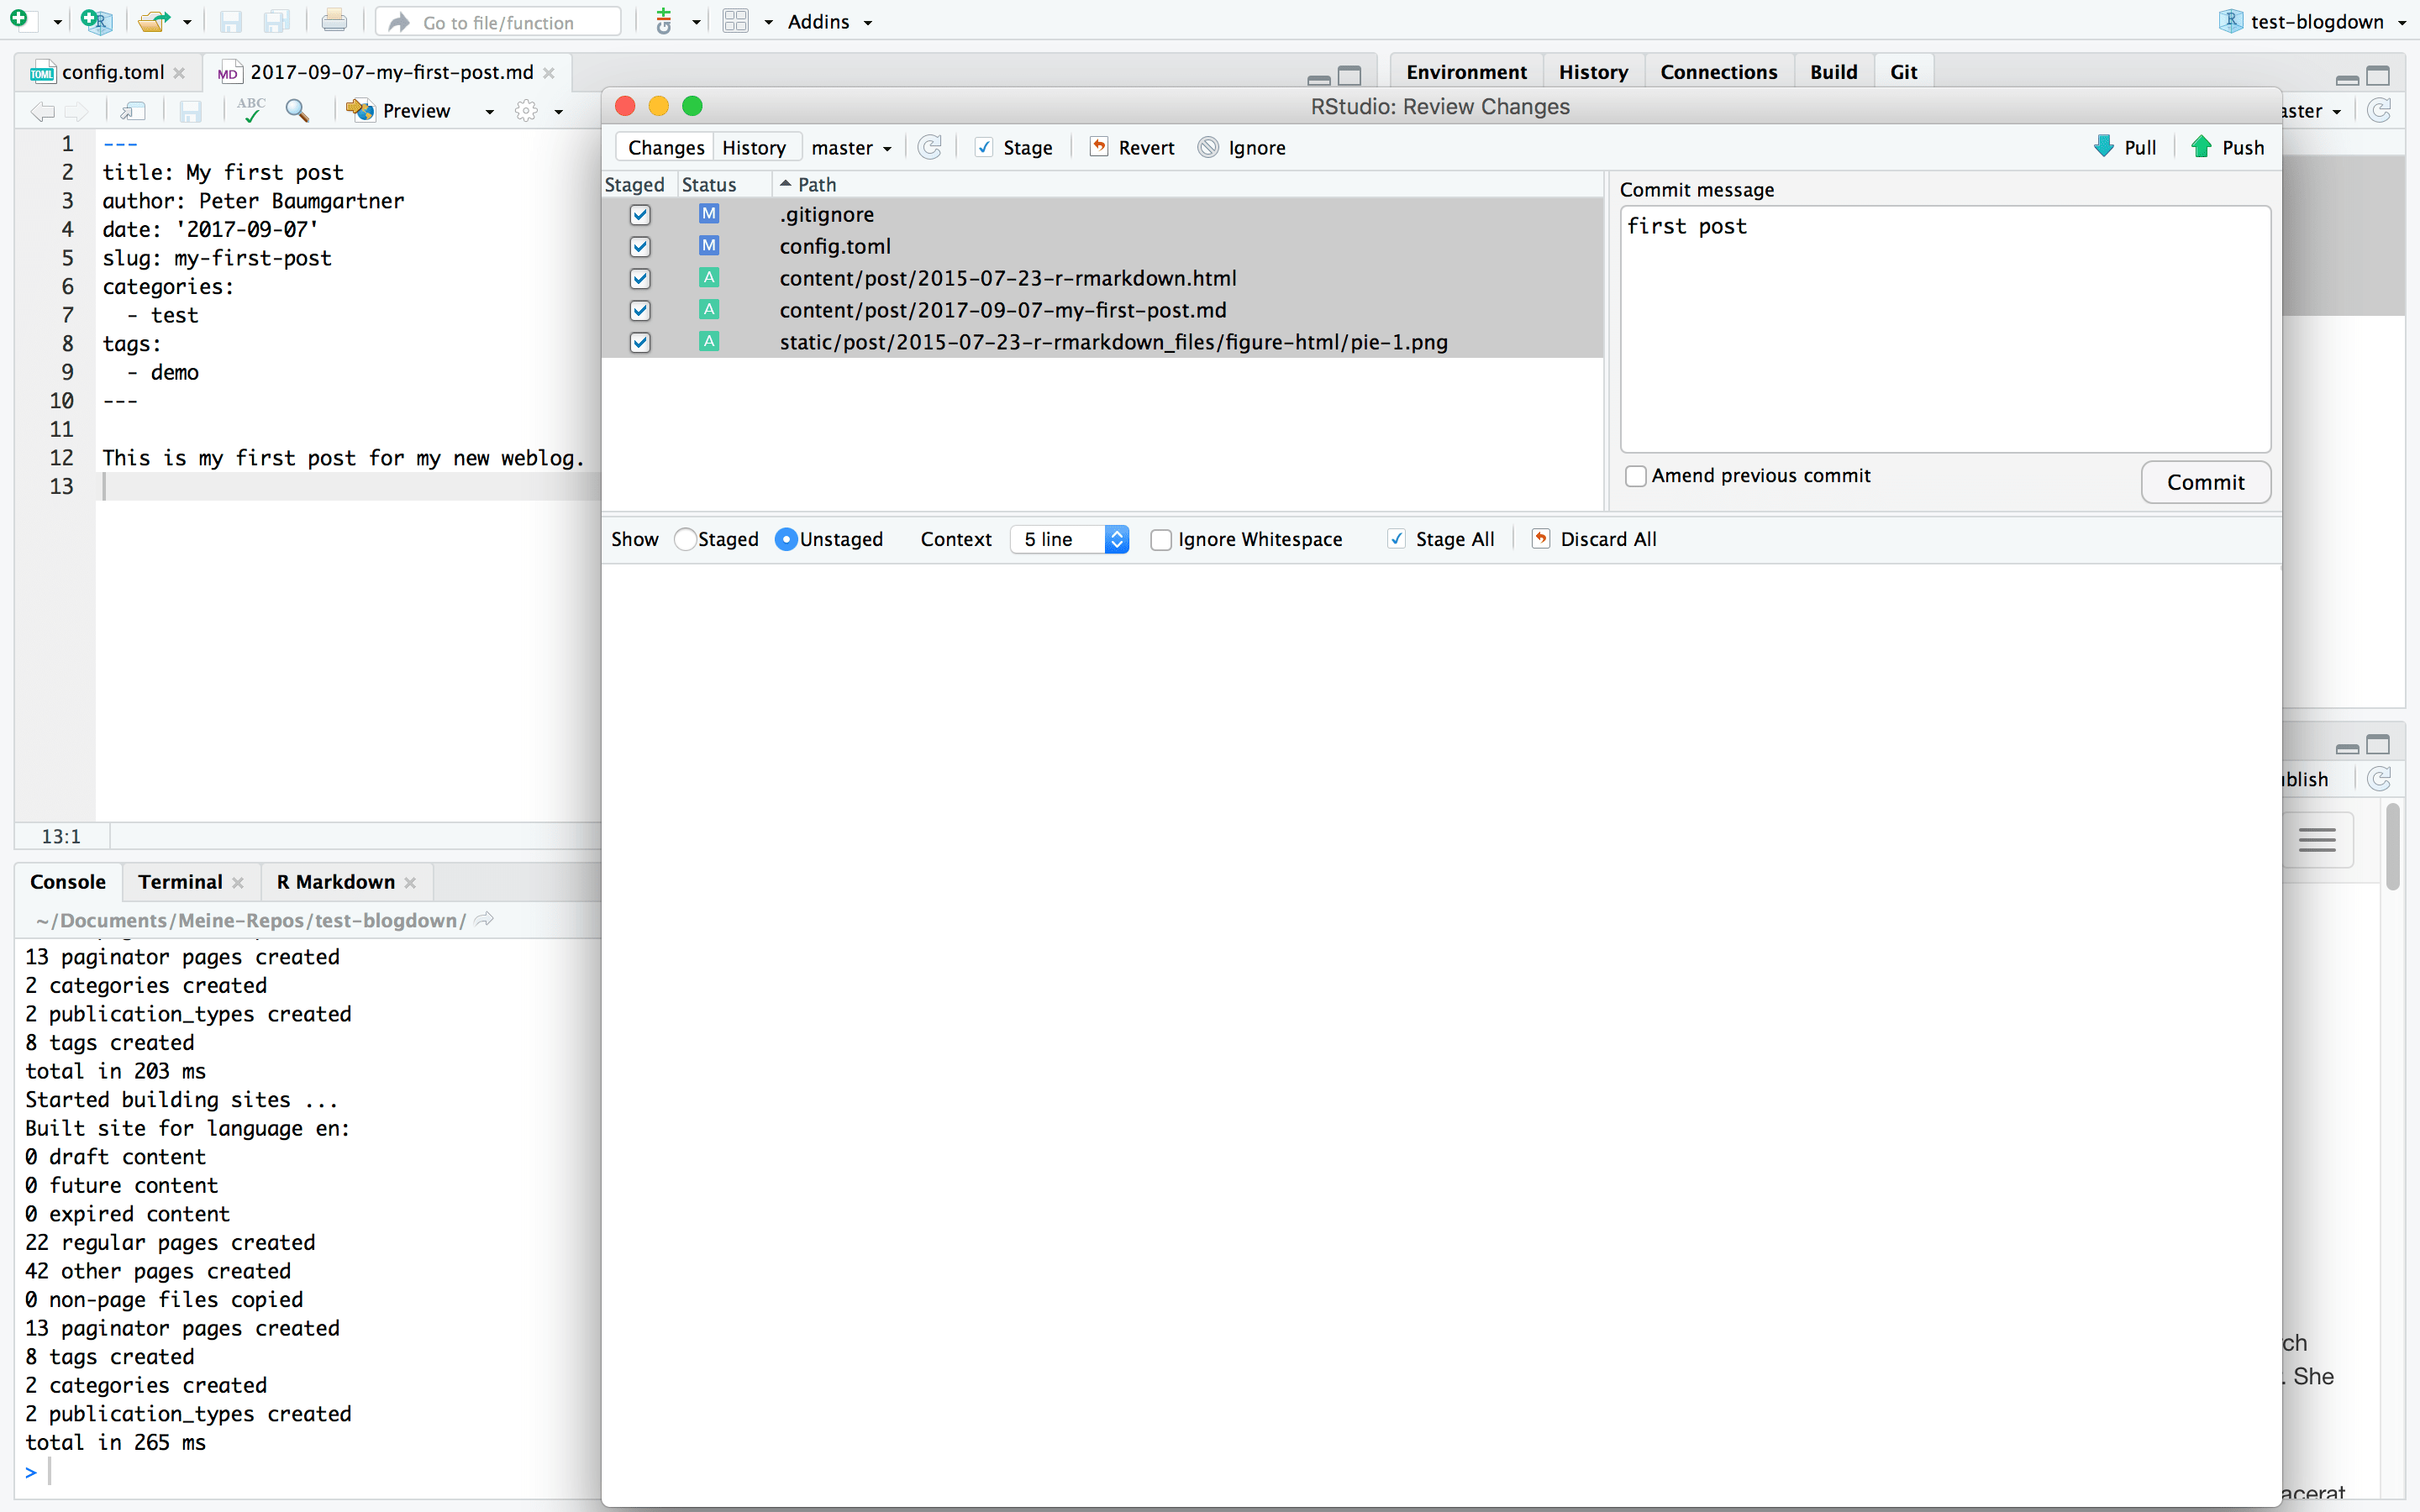Enable Amend previous commit checkbox
2420x1512 pixels.
tap(1636, 476)
